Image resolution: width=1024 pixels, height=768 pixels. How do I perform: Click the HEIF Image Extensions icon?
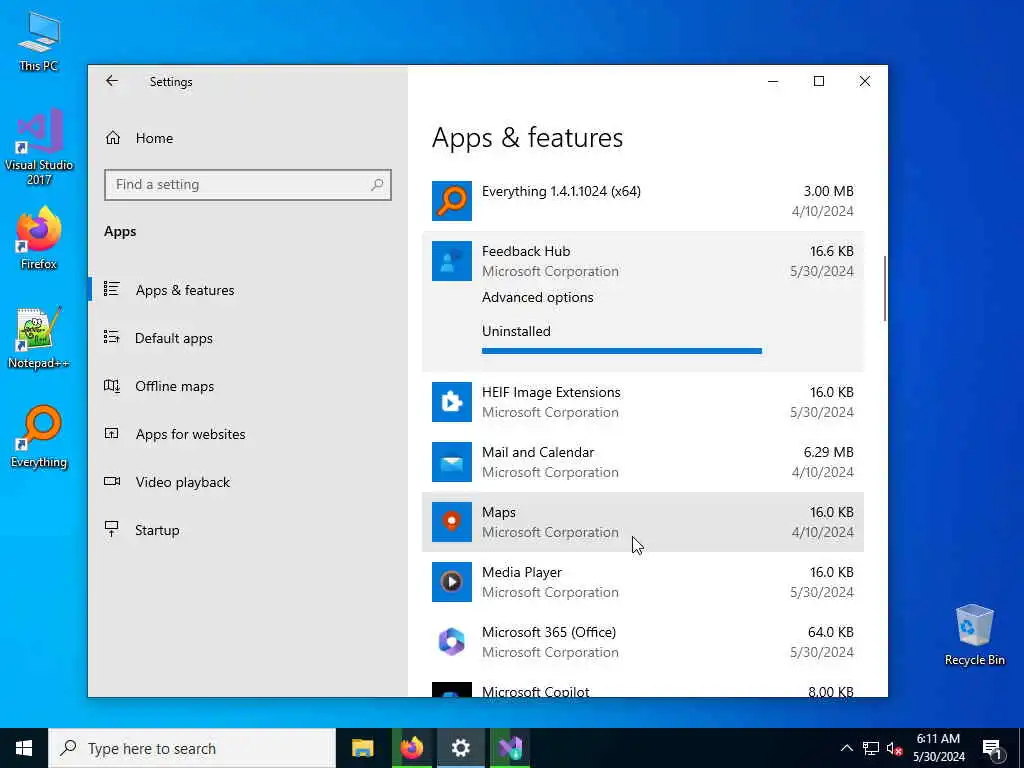452,402
